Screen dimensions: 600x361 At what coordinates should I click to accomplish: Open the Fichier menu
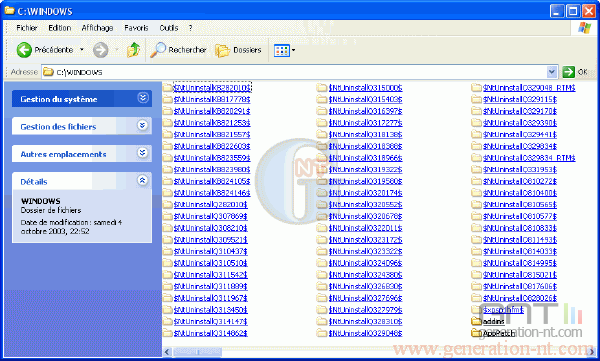[x=26, y=28]
